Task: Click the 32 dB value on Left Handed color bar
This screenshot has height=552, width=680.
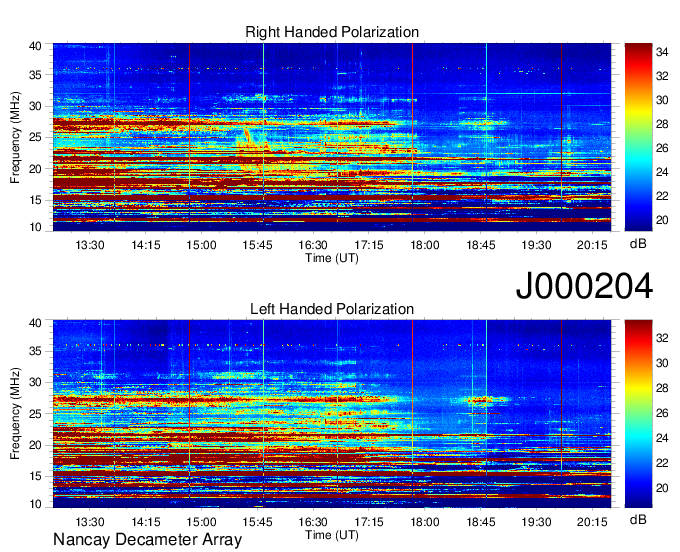Action: click(x=662, y=338)
